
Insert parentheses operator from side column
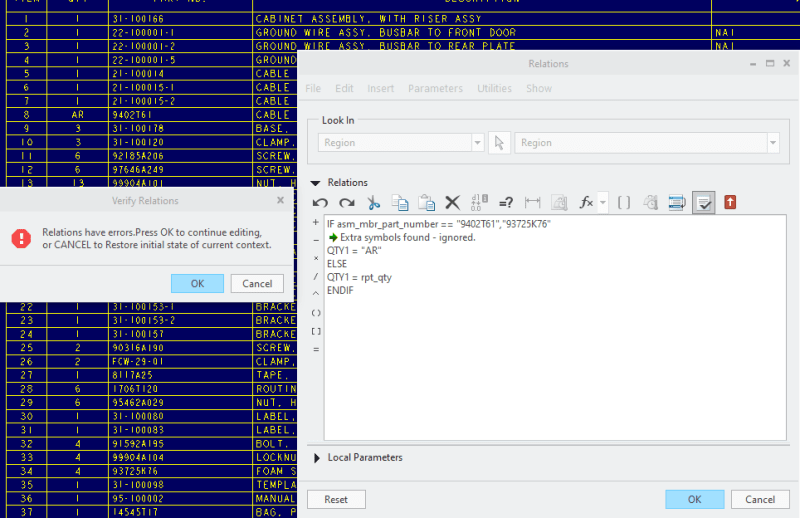(316, 313)
